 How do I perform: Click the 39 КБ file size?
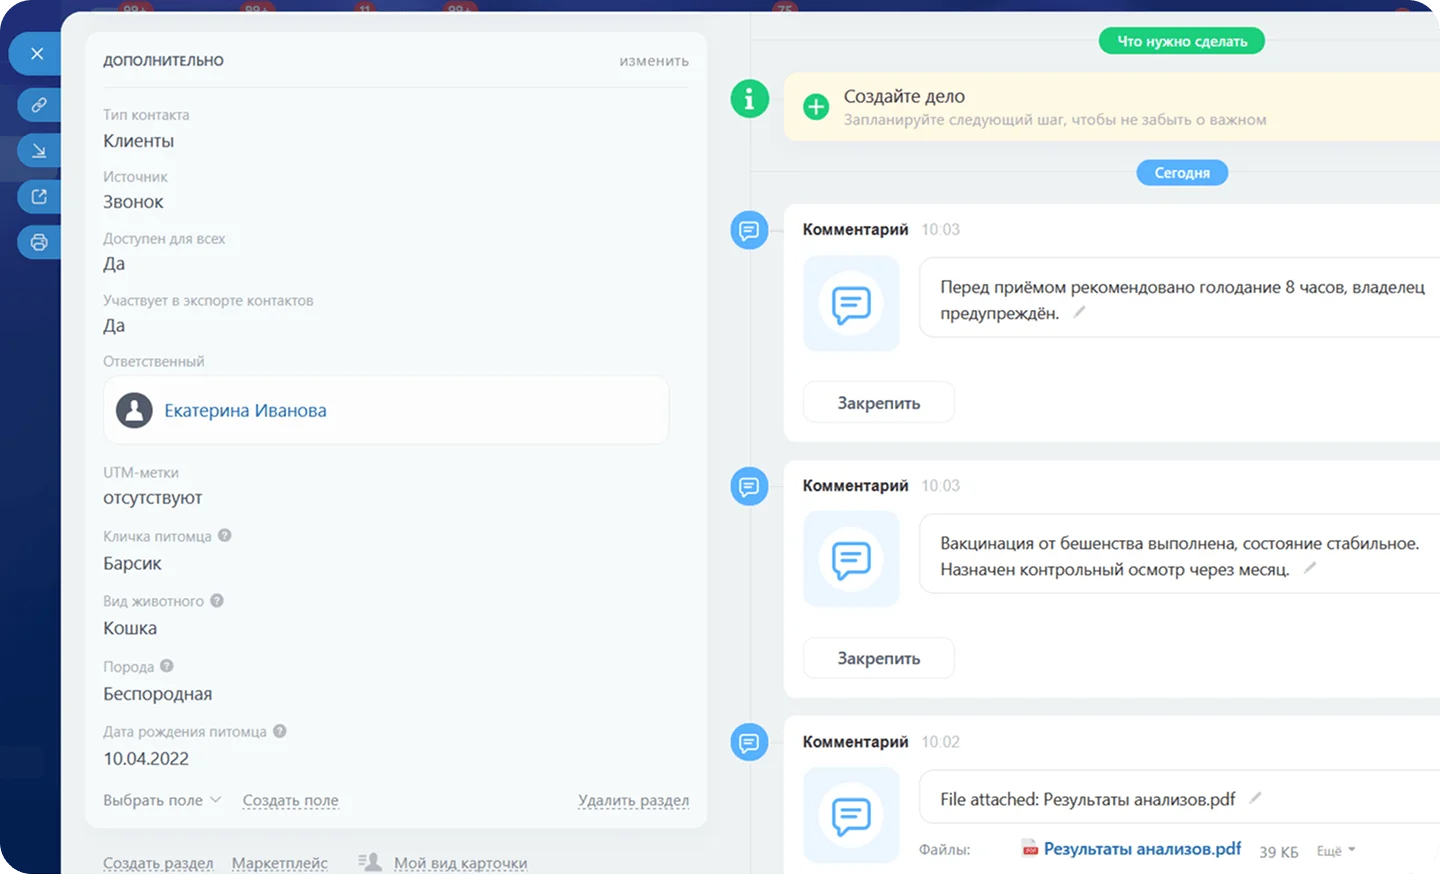pyautogui.click(x=1279, y=852)
